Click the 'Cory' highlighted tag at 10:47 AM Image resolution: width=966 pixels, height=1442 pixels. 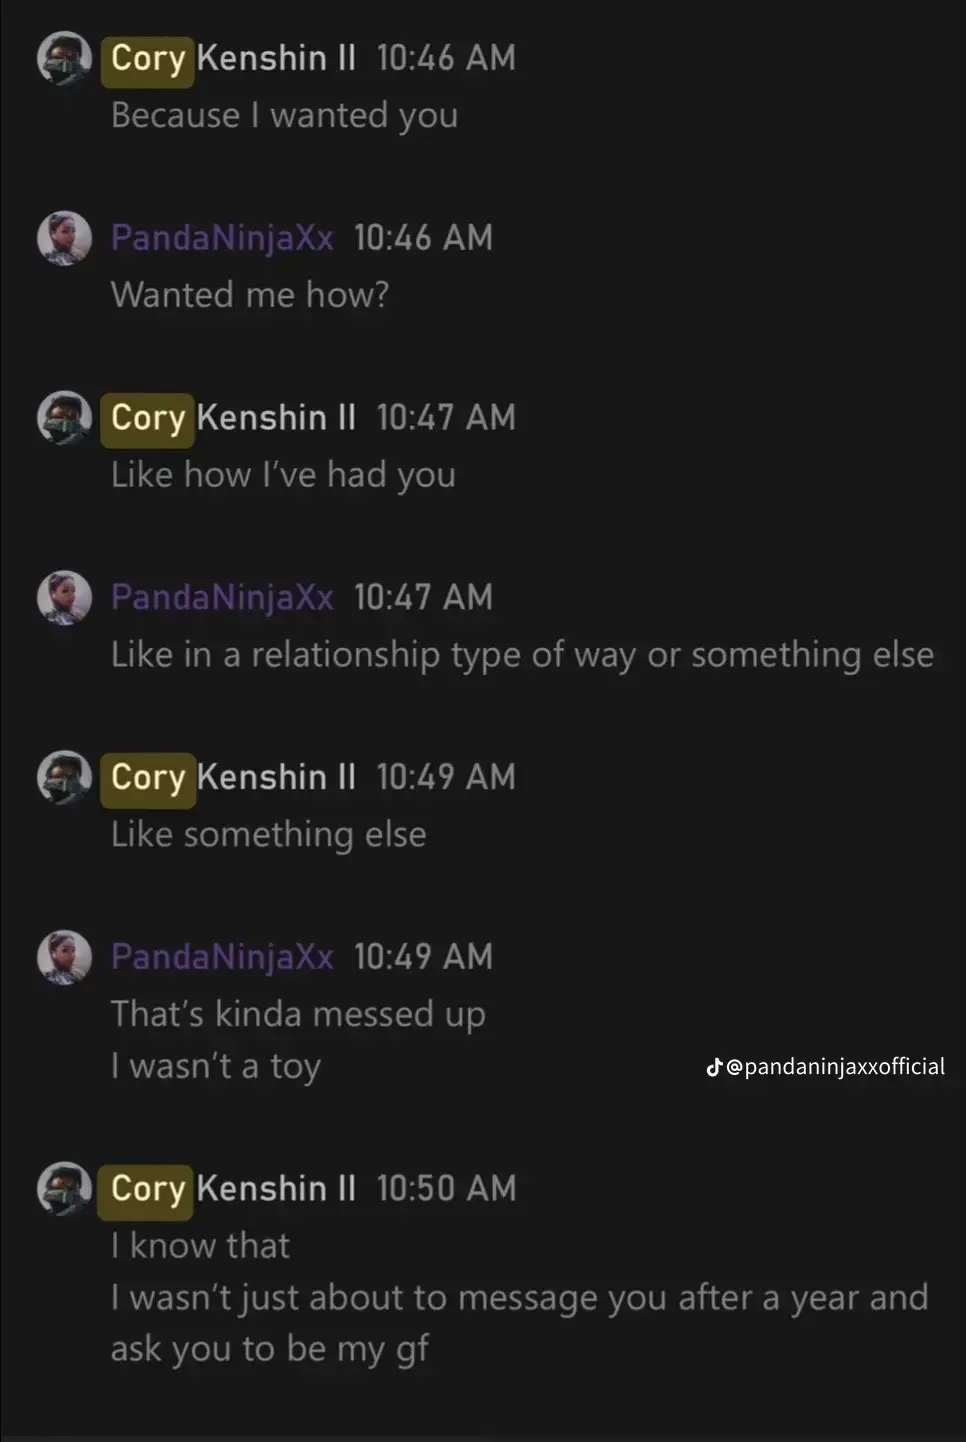[x=147, y=418]
